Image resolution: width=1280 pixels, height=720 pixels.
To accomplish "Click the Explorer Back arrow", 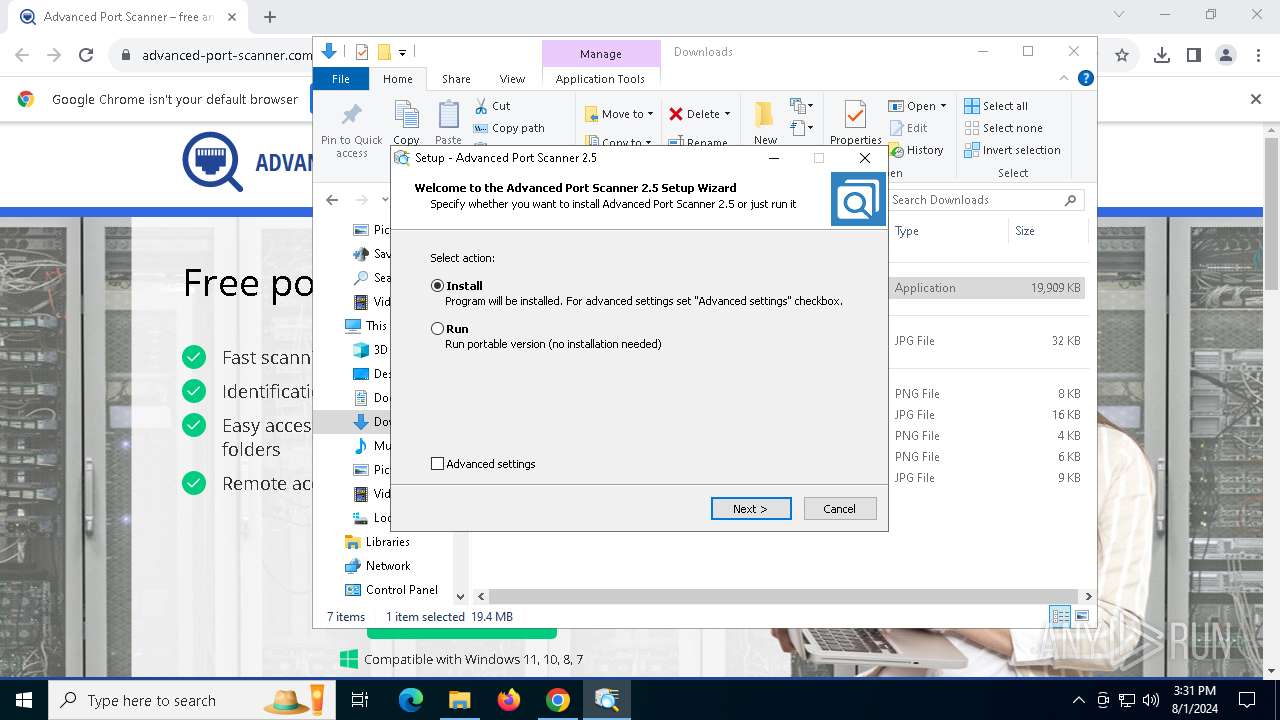I will point(333,200).
